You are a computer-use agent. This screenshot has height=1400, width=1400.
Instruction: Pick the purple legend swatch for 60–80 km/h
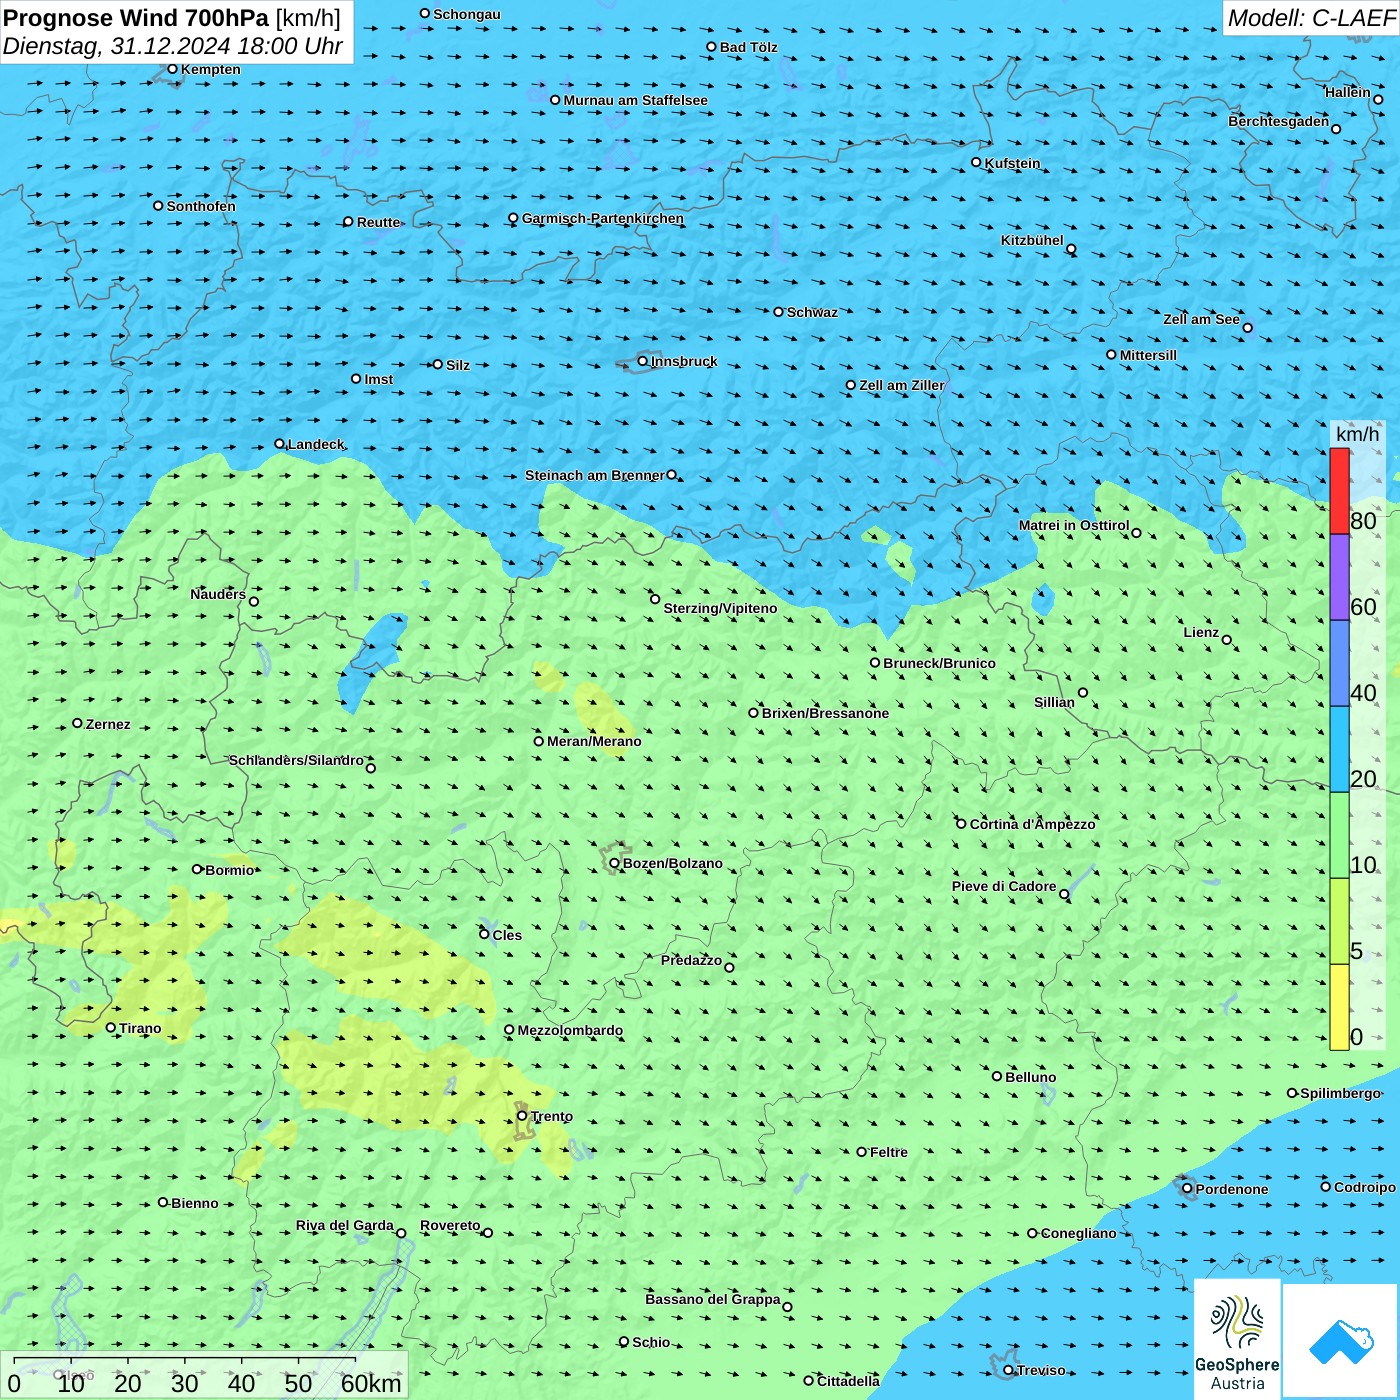pos(1339,577)
